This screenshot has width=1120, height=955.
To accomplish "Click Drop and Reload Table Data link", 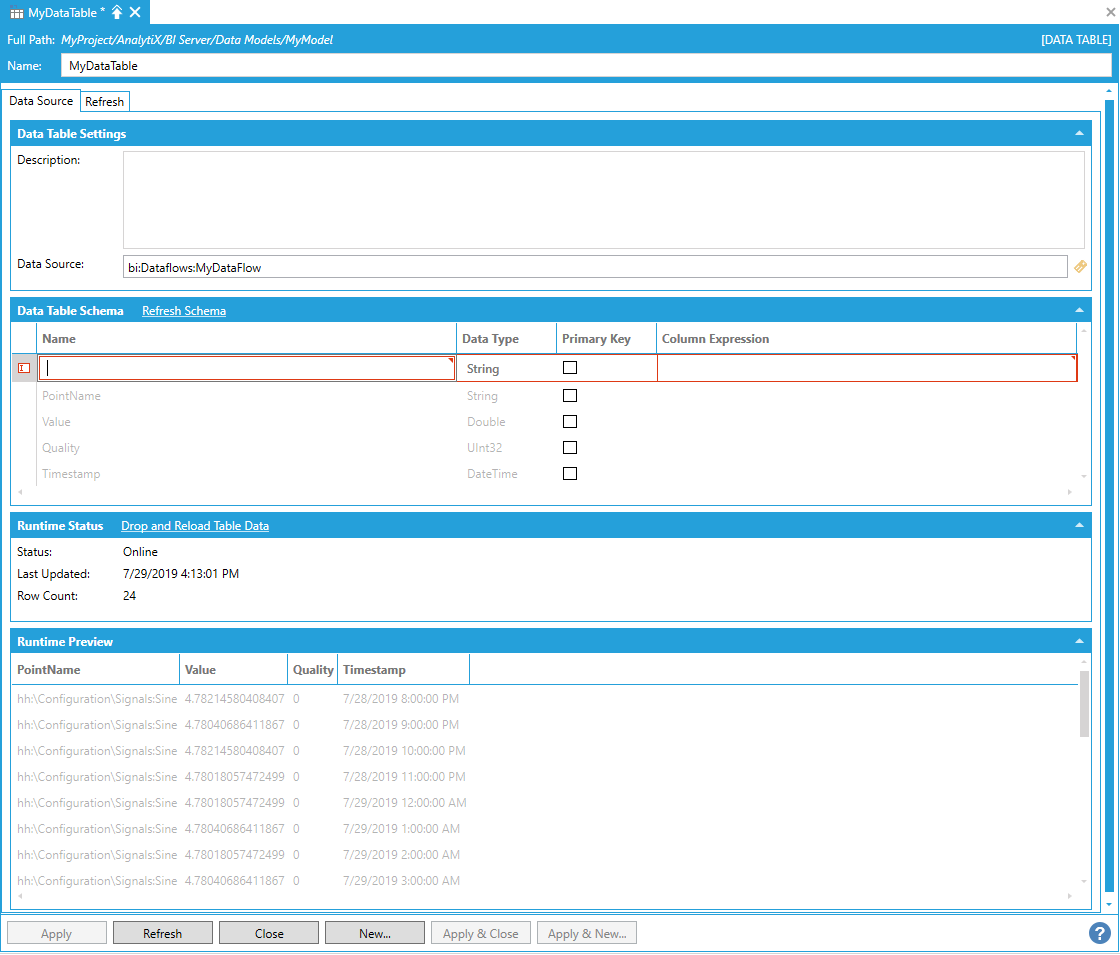I will click(195, 526).
